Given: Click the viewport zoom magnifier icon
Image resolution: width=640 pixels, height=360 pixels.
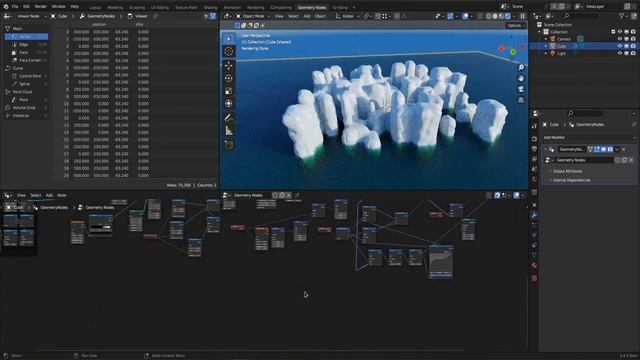Looking at the screenshot, I should click(x=521, y=67).
